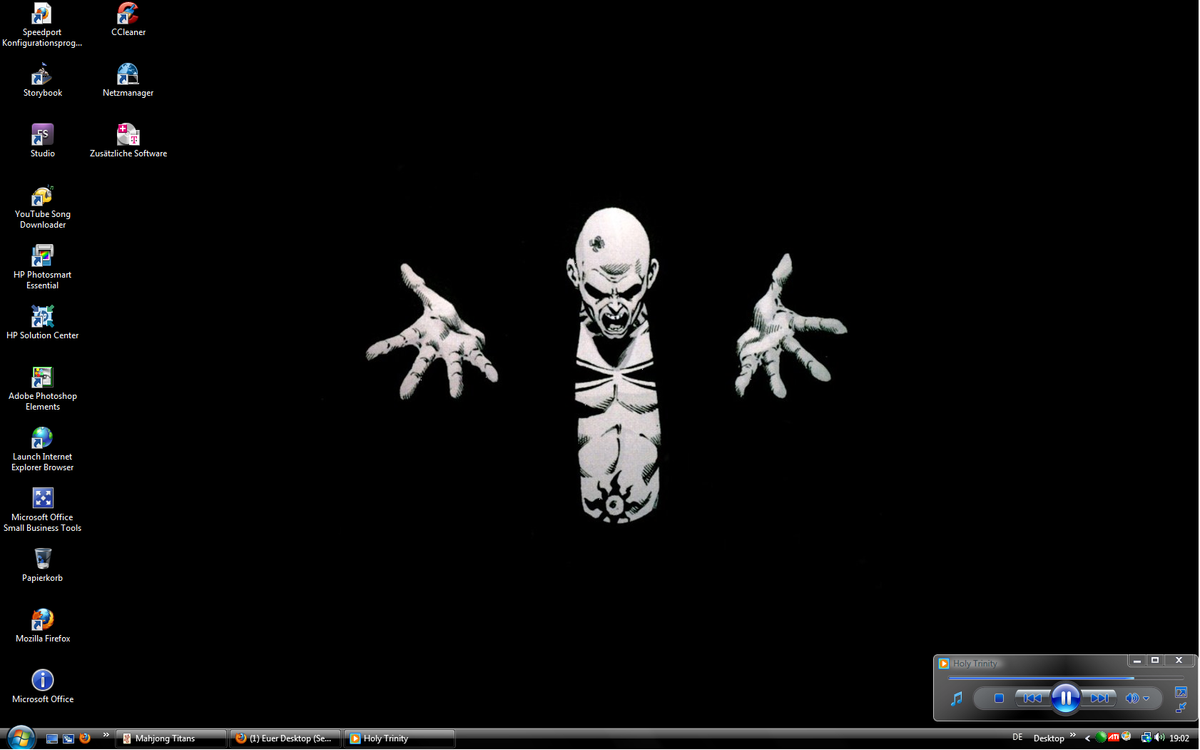Switch media player to compact skin mode
The image size is (1200, 750).
(x=1181, y=707)
